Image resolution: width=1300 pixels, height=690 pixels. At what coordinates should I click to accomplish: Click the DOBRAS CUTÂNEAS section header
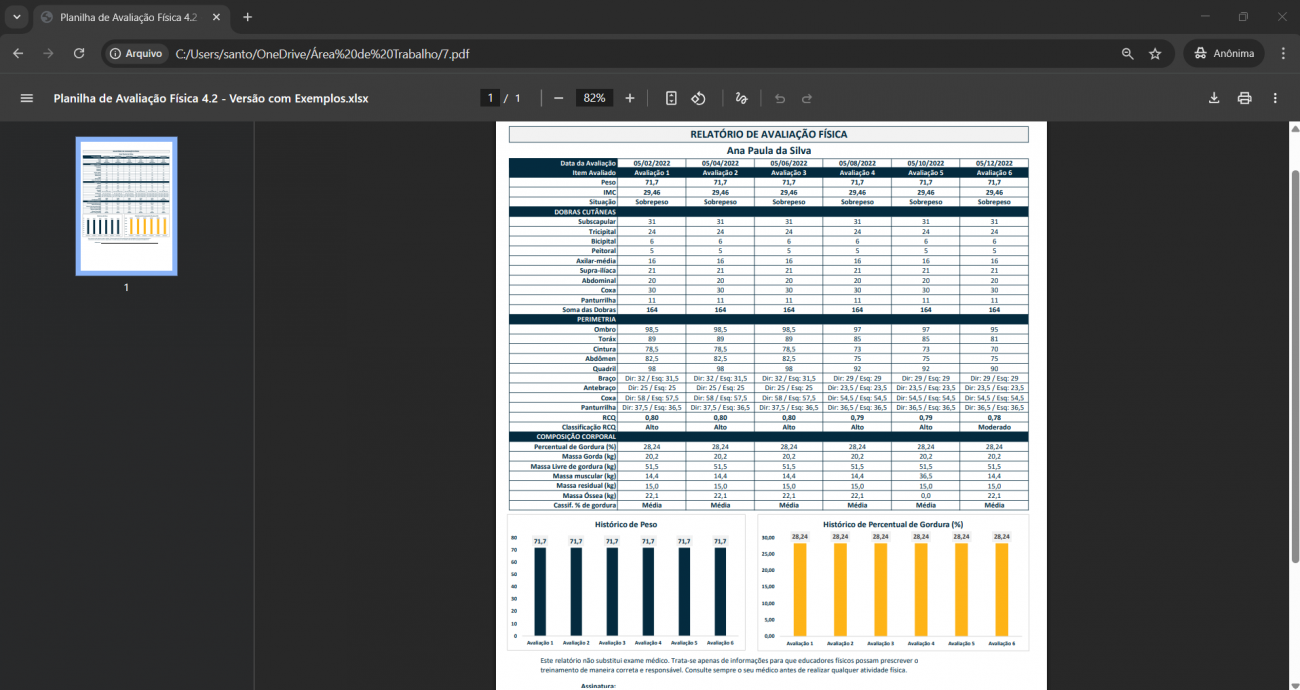coord(585,212)
